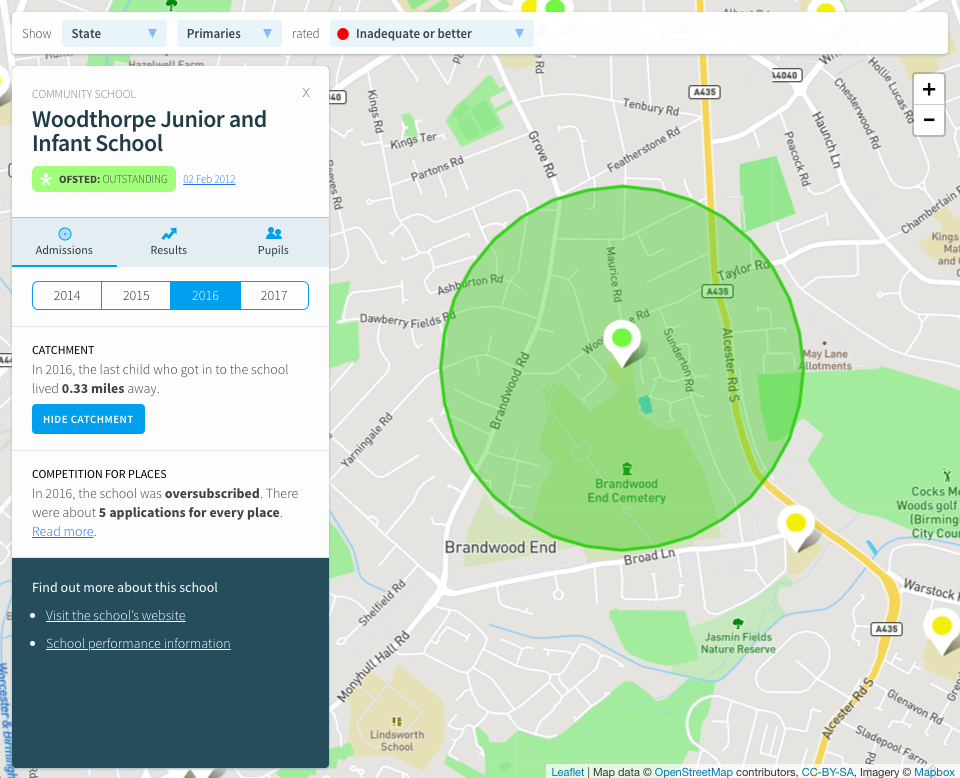The height and width of the screenshot is (778, 960).
Task: Select the 2017 admissions year
Action: (x=274, y=296)
